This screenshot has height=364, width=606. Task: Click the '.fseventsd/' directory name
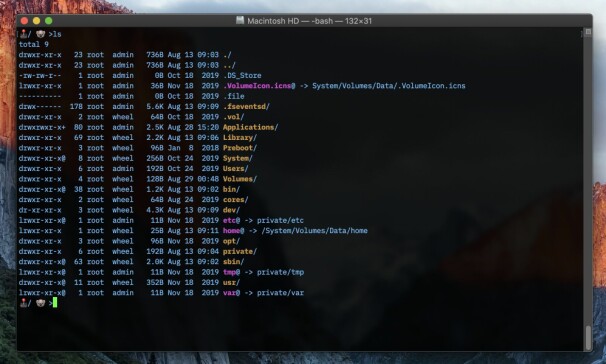(x=247, y=107)
